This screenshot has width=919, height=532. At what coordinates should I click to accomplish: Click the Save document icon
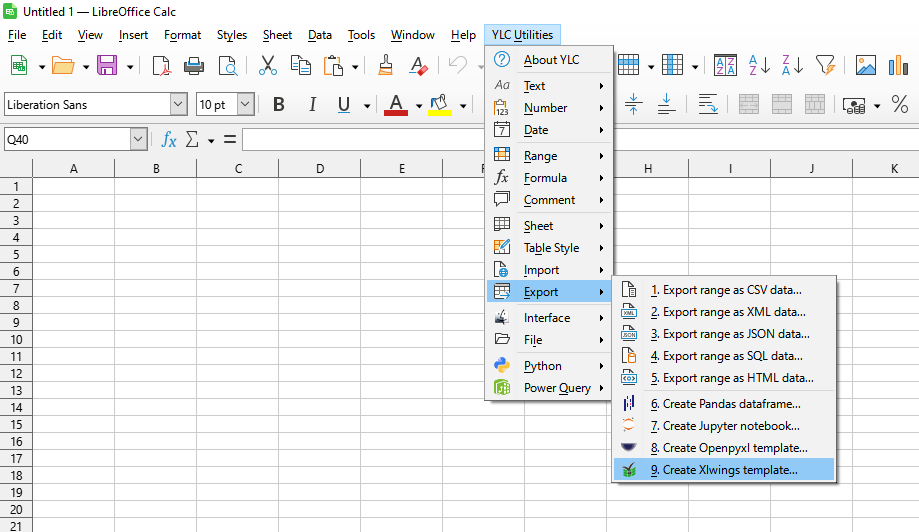106,66
